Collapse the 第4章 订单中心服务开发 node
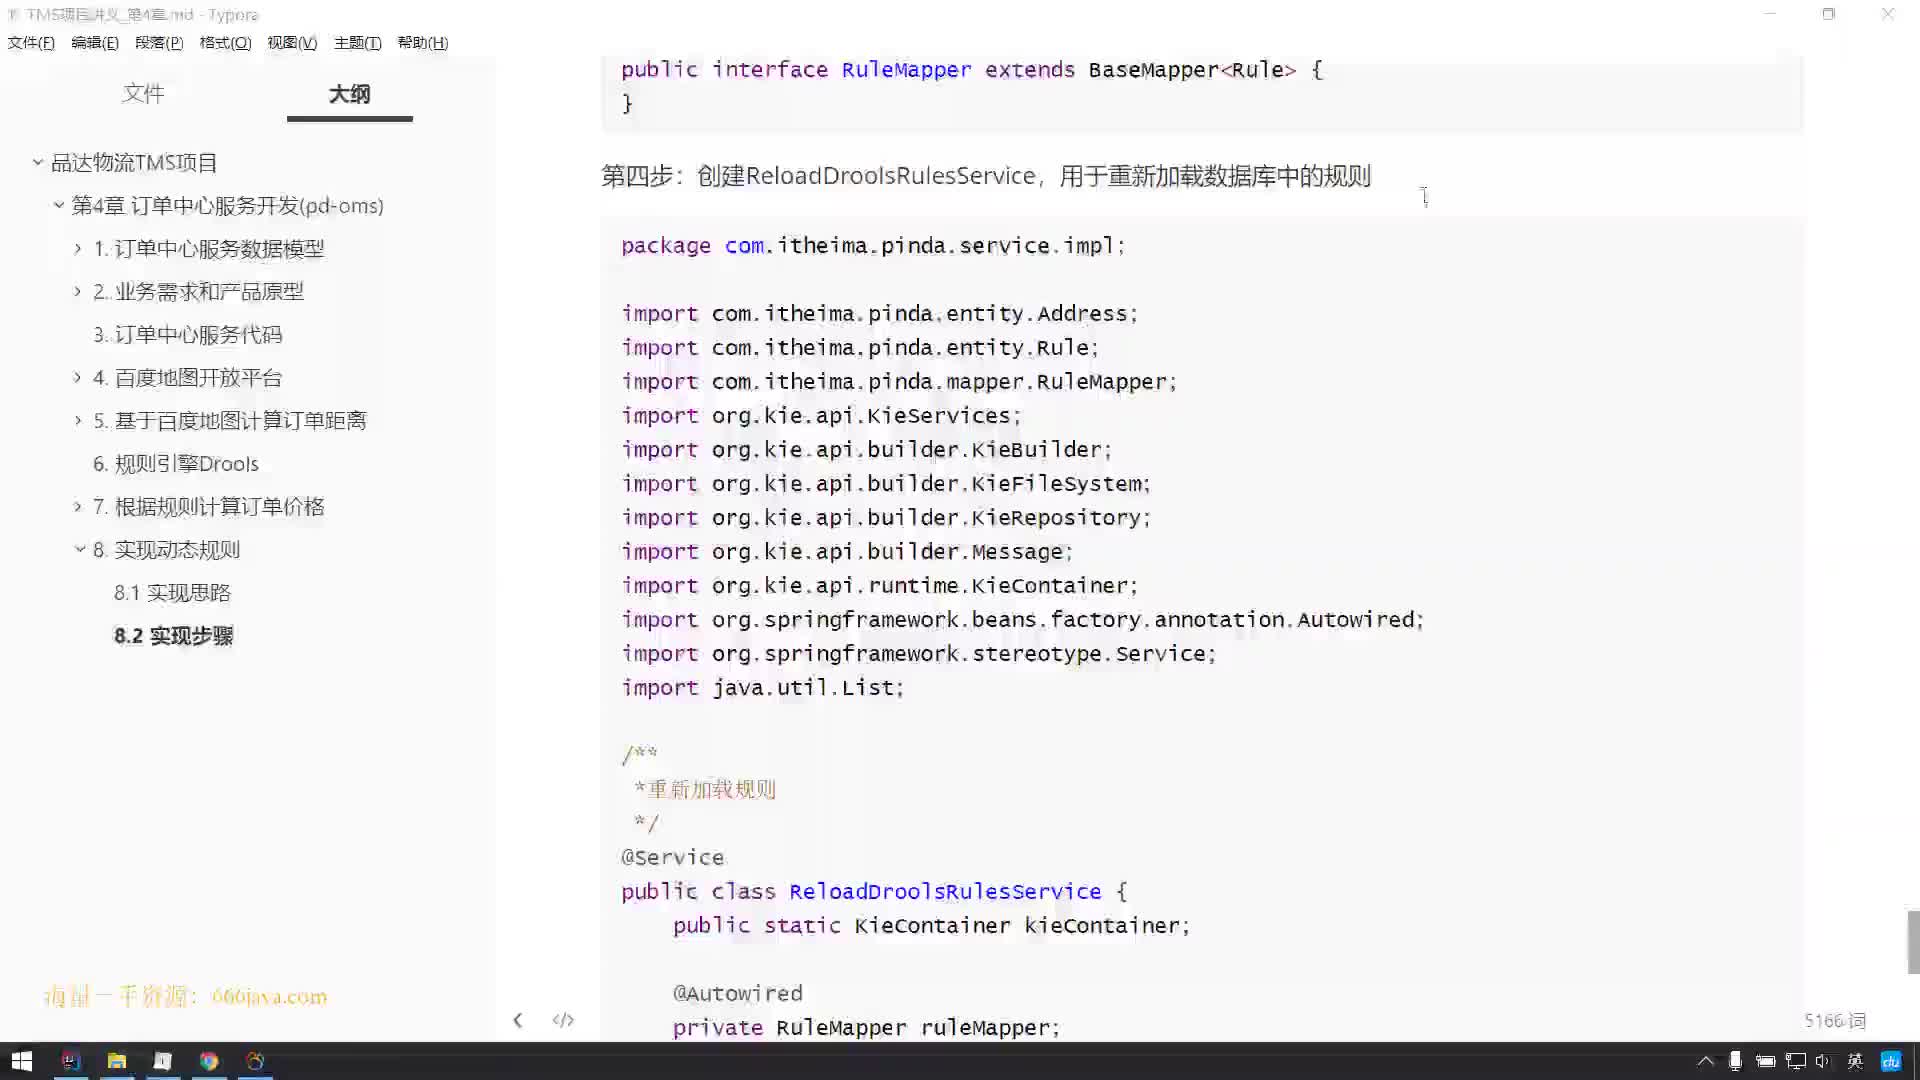This screenshot has height=1080, width=1920. [59, 205]
